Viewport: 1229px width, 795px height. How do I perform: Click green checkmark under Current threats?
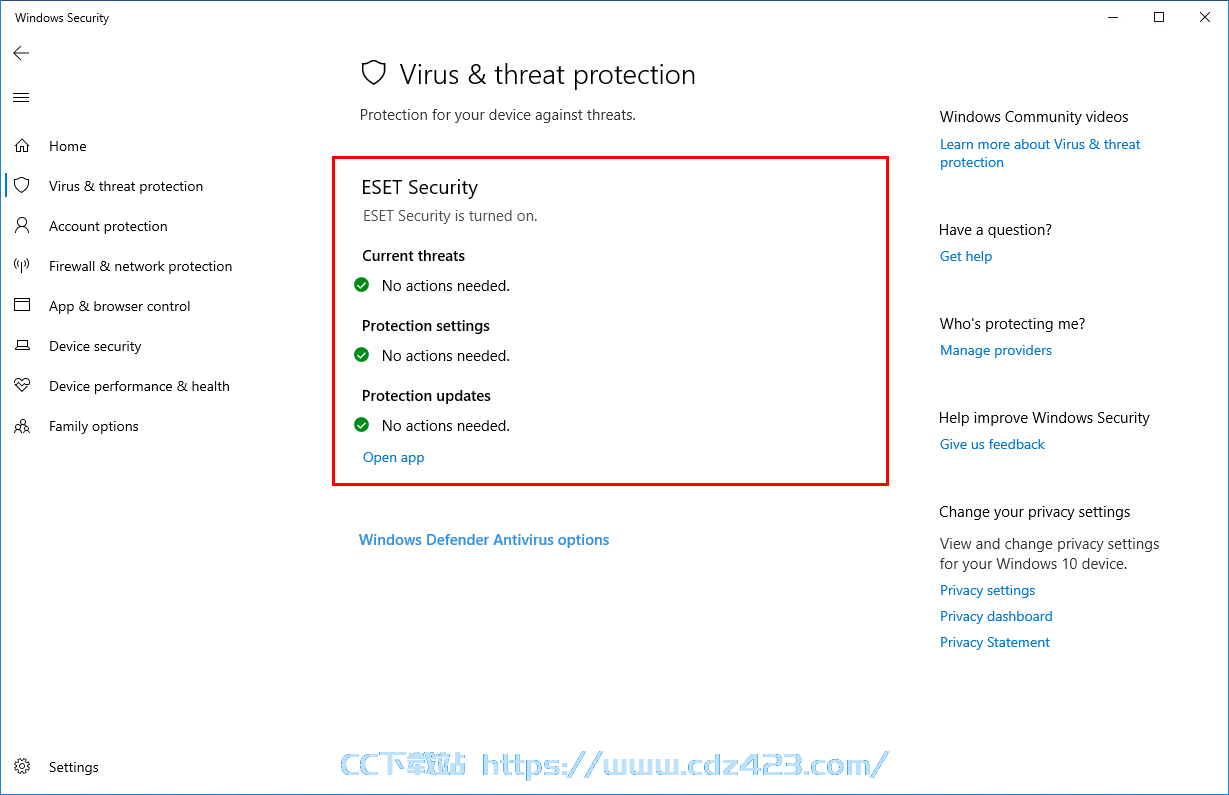pos(362,285)
